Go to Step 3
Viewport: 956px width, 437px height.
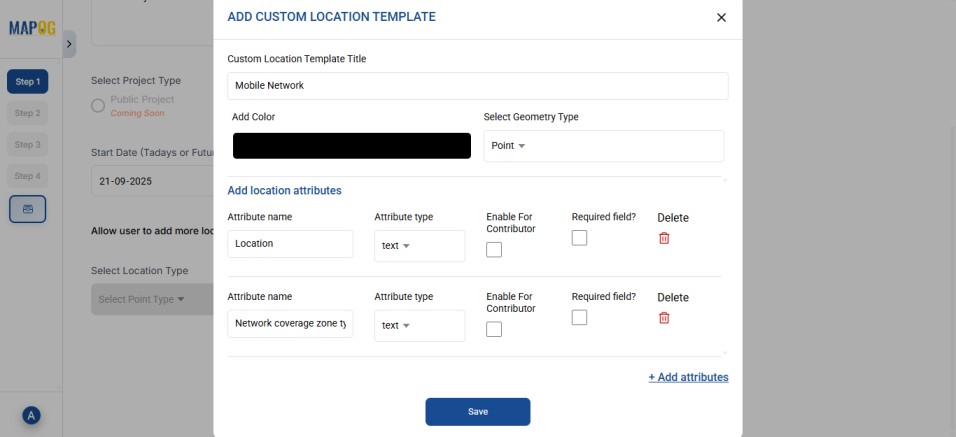[28, 145]
